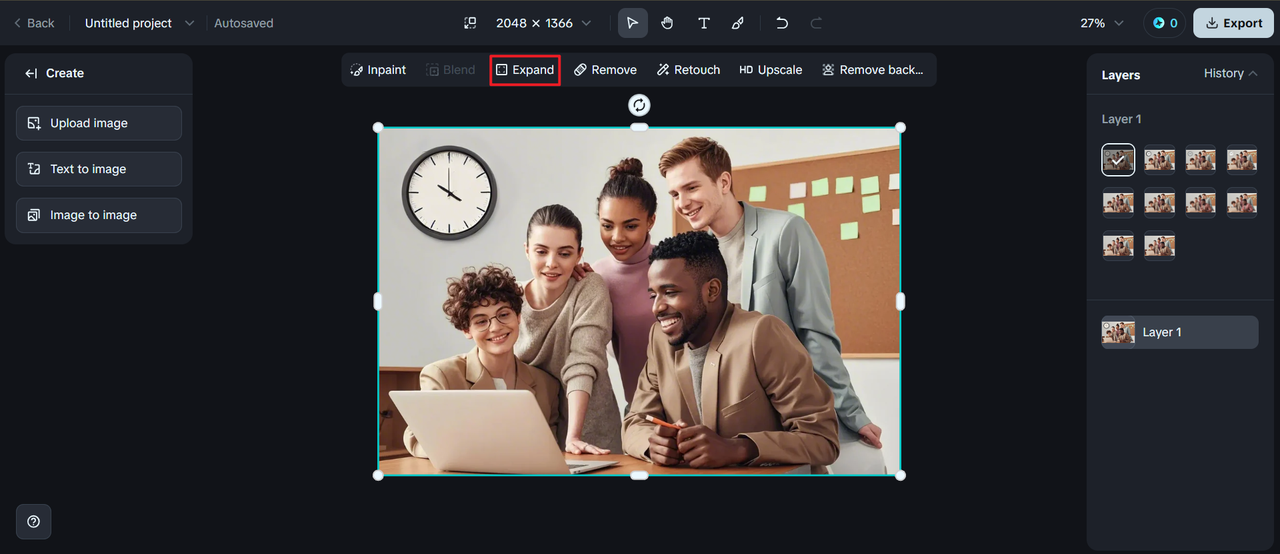Open the help question mark button
Viewport: 1280px width, 554px height.
click(x=33, y=521)
